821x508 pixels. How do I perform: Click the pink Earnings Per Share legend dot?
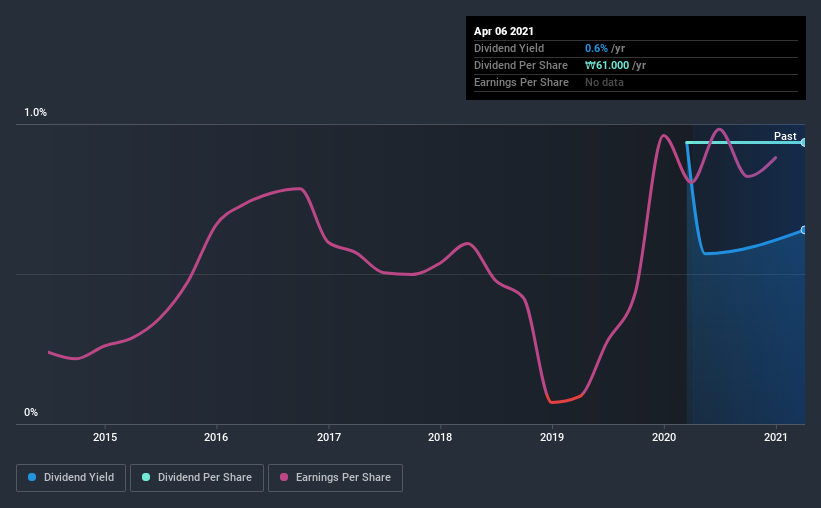click(284, 477)
